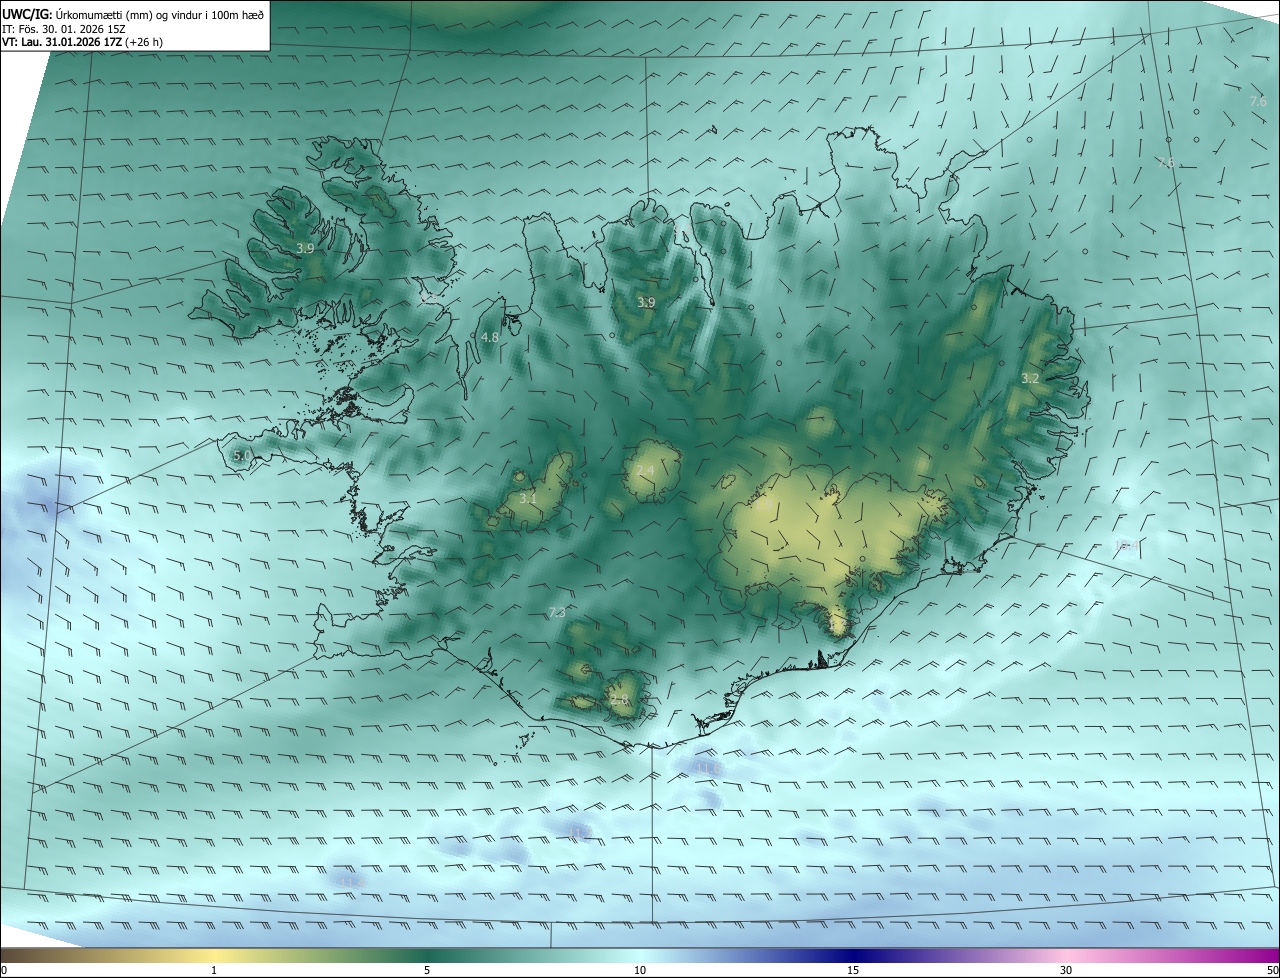The width and height of the screenshot is (1280, 978).
Task: Click the 10.4 value off the southeast coast
Action: click(x=1125, y=545)
